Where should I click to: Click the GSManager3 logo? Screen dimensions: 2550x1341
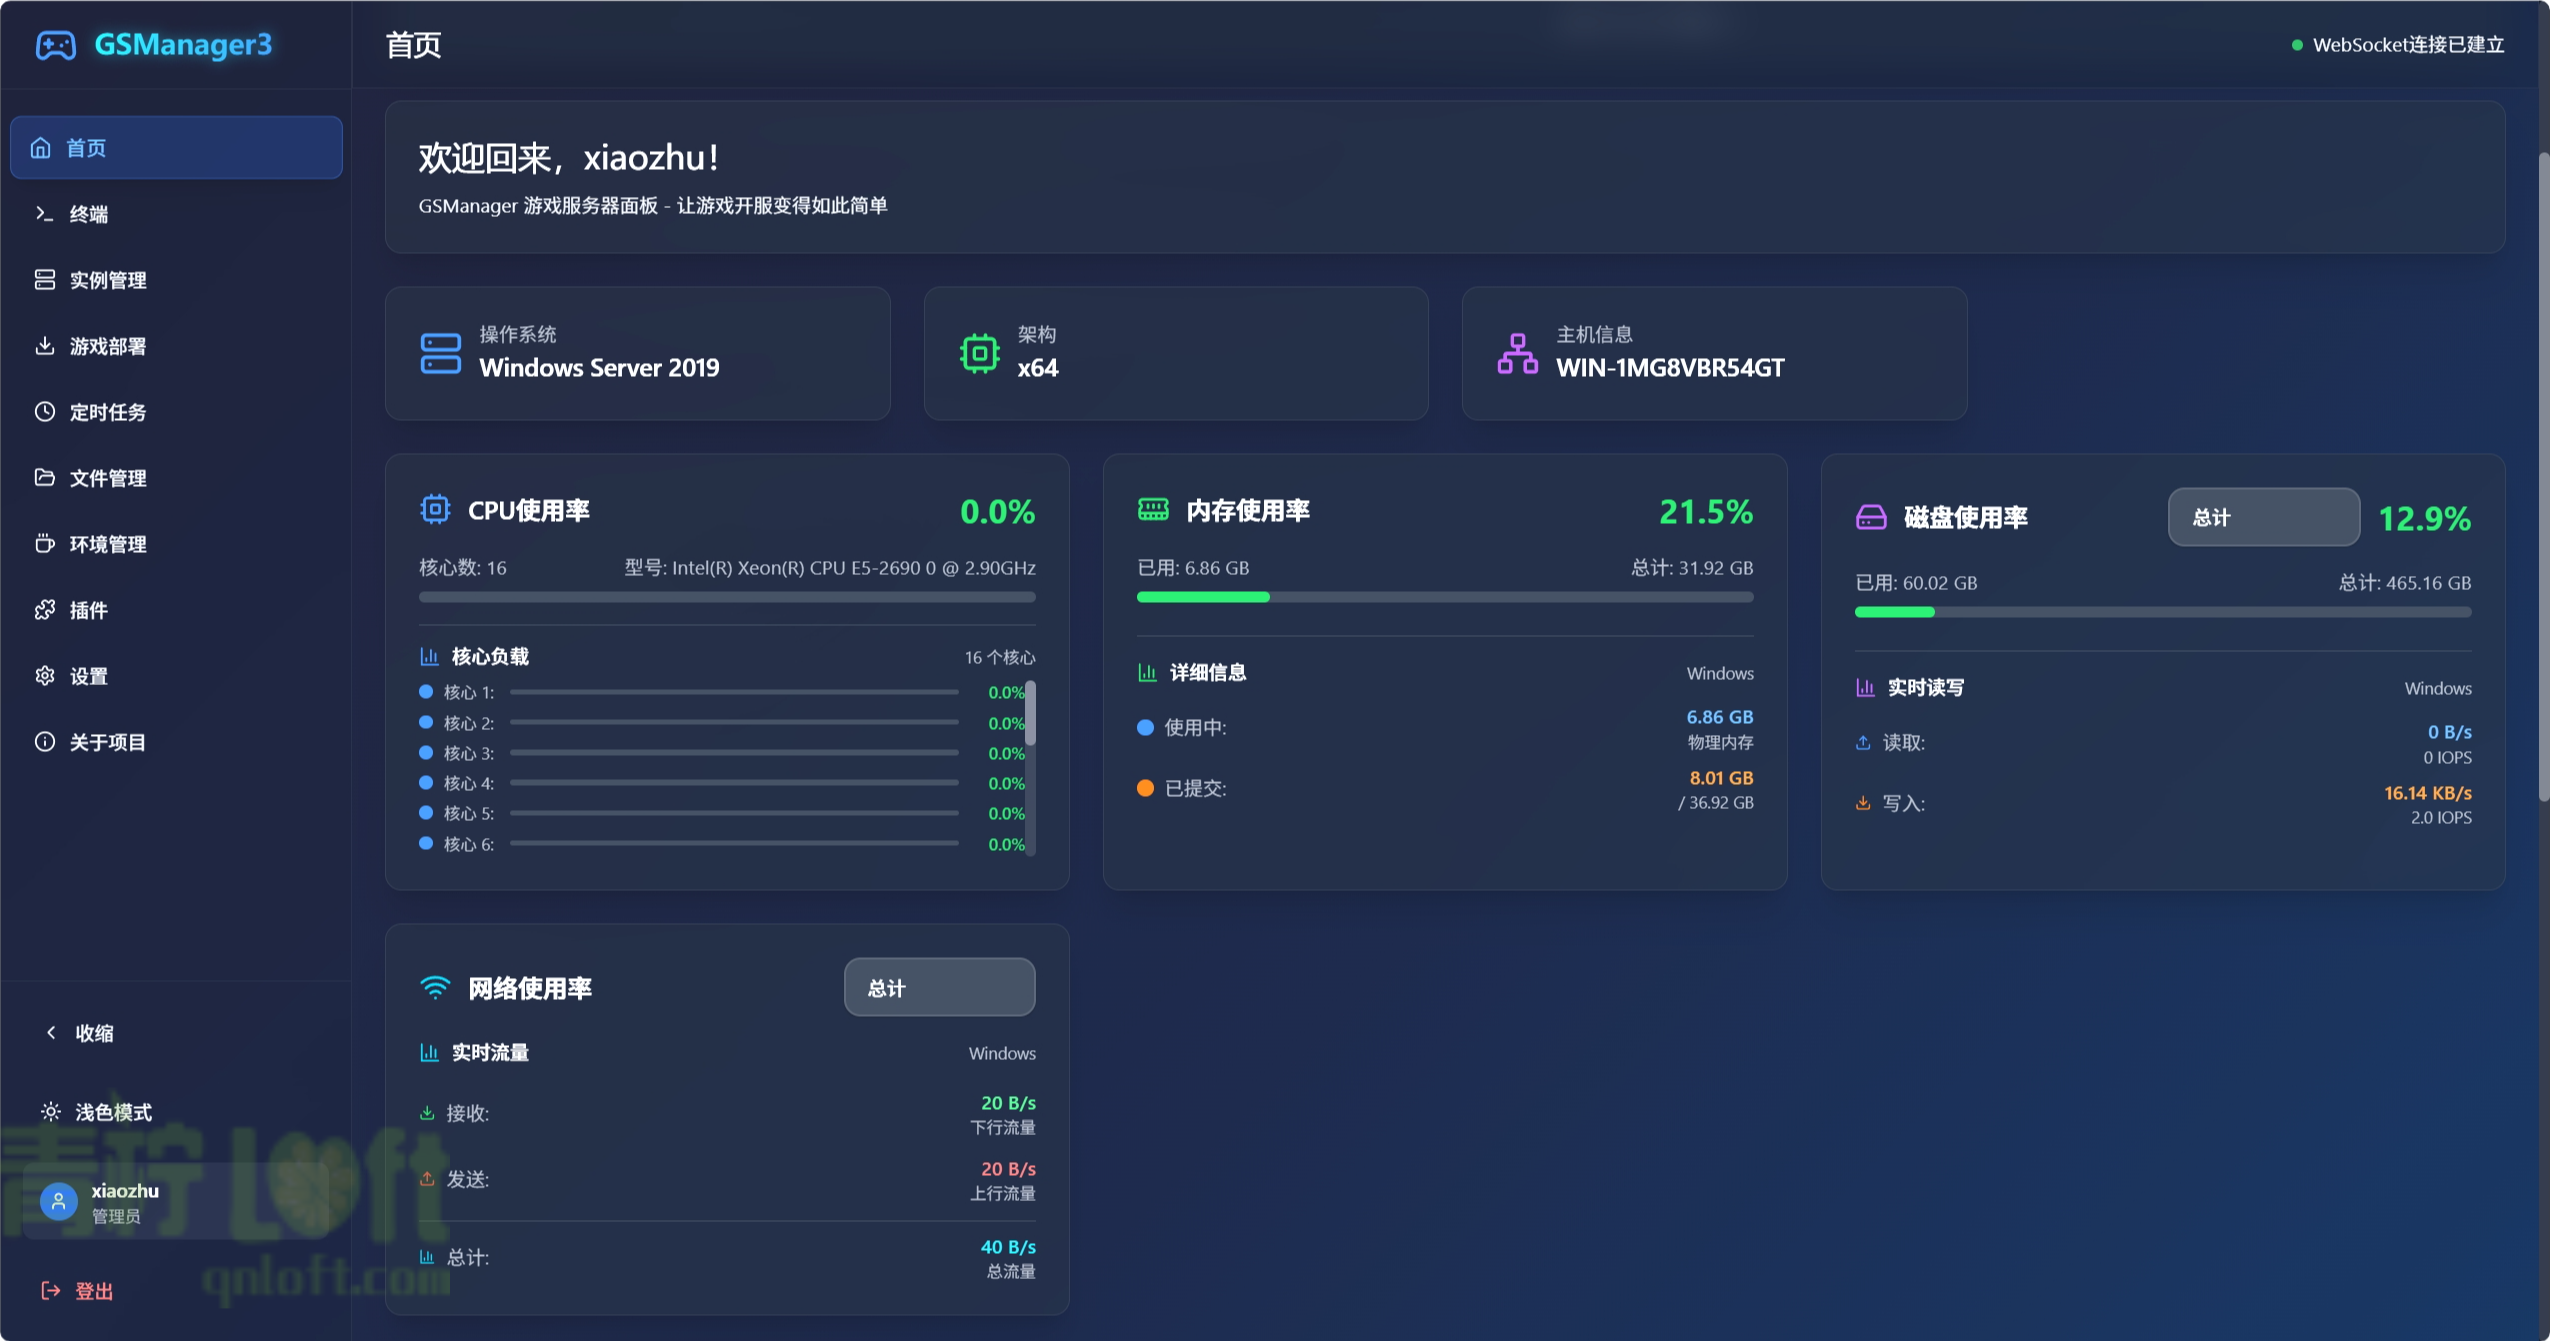click(x=155, y=44)
